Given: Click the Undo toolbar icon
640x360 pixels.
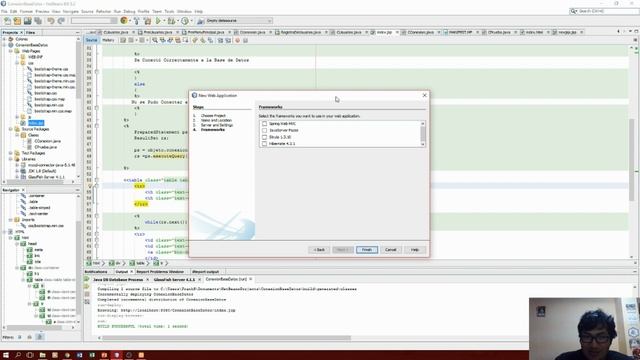Looking at the screenshot, I should coord(51,21).
